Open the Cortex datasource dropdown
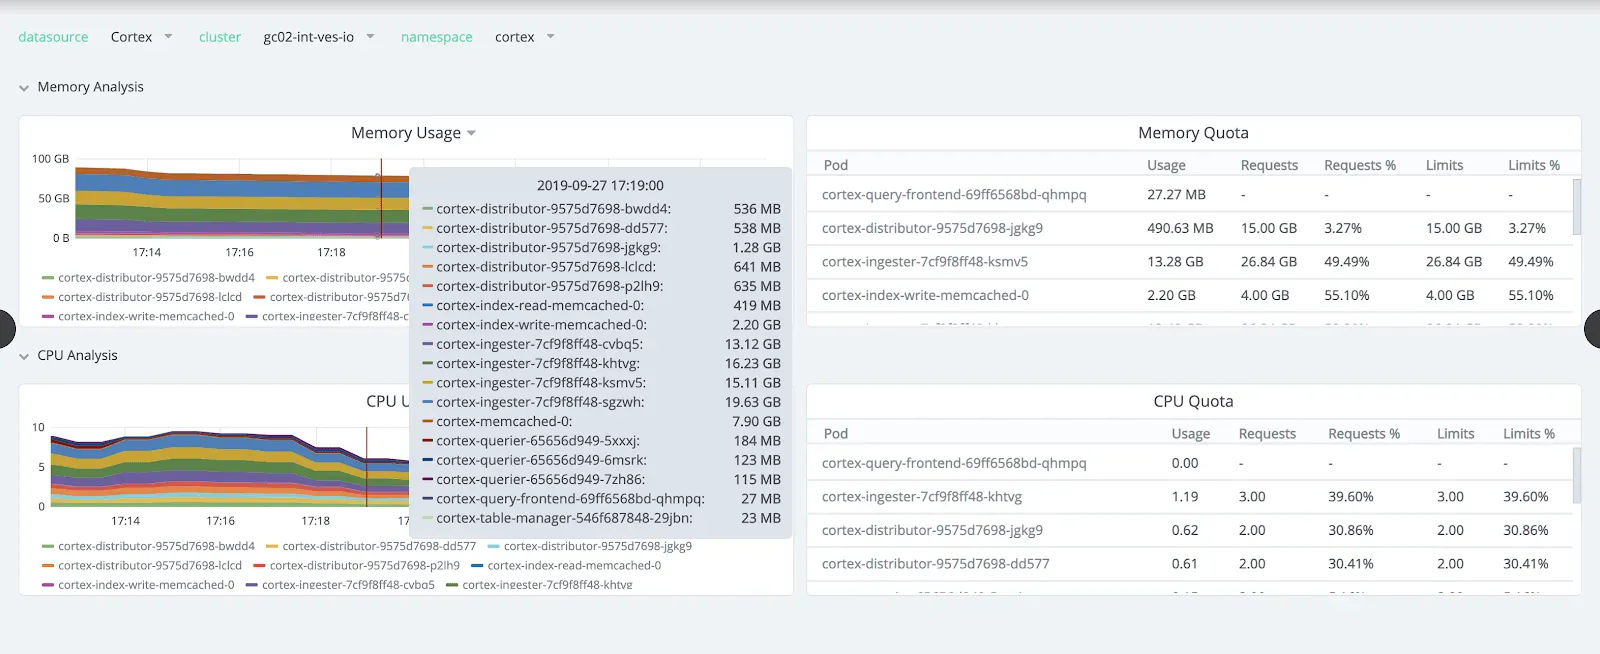Viewport: 1600px width, 654px height. pyautogui.click(x=141, y=37)
